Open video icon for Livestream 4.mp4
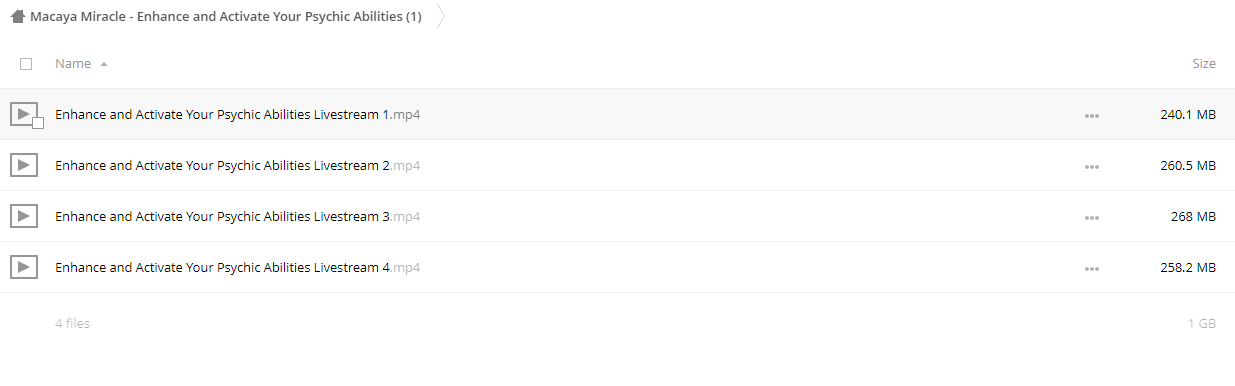 point(24,267)
